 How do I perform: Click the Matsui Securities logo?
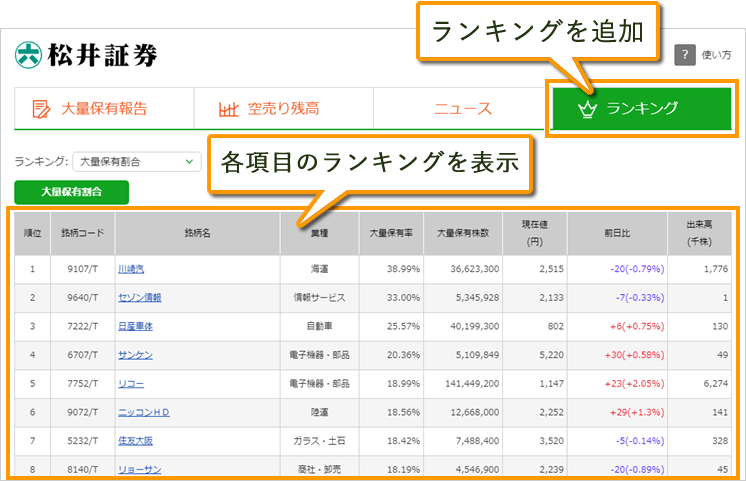86,55
